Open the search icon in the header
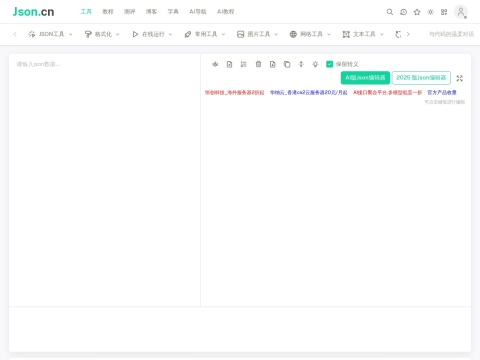Image resolution: width=480 pixels, height=360 pixels. [x=389, y=12]
